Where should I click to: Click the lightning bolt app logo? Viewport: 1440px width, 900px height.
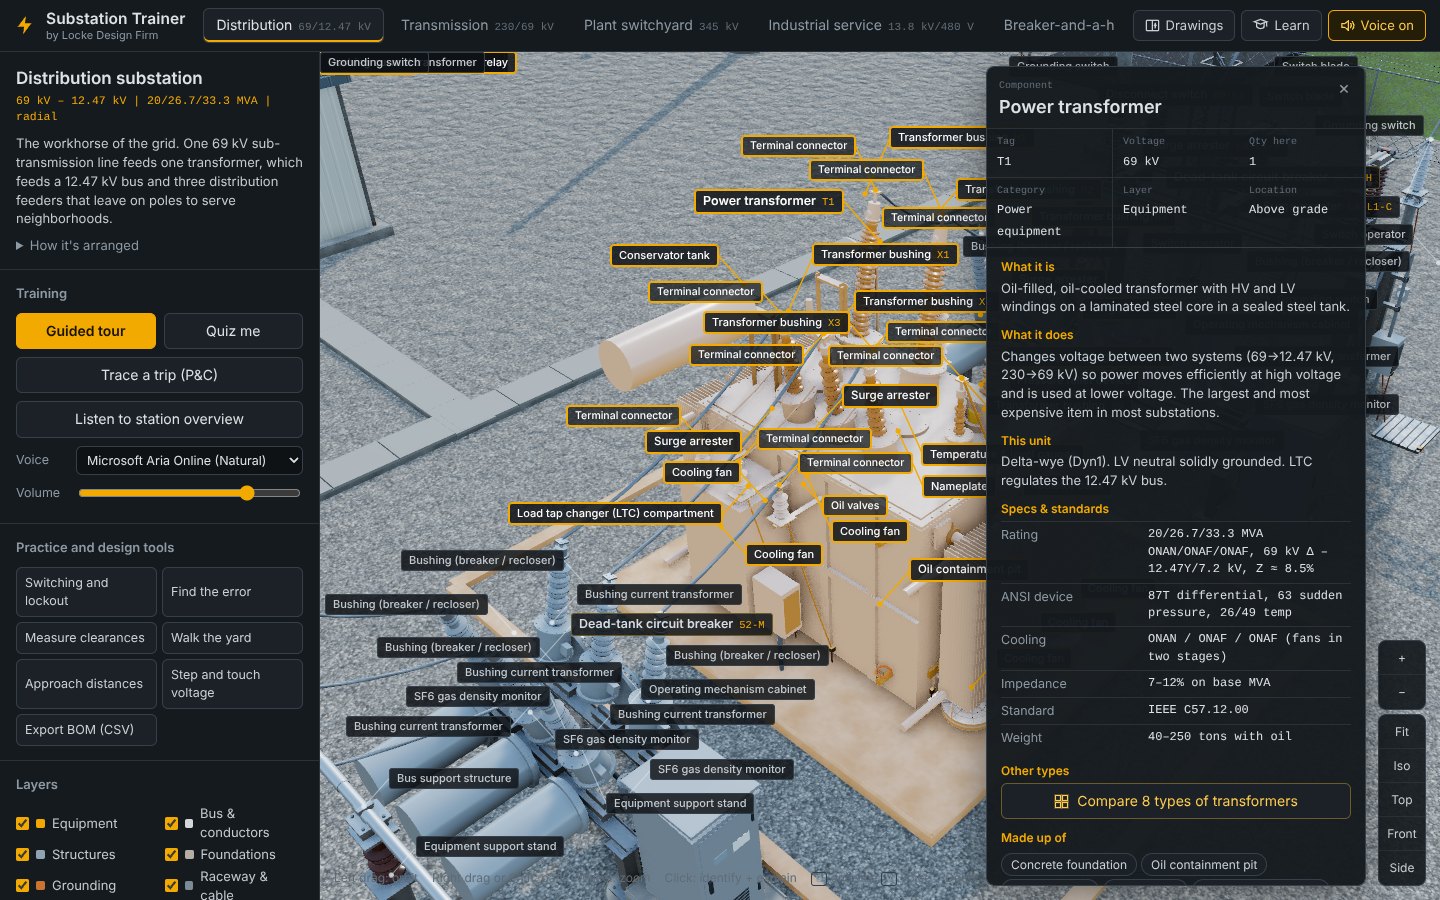tap(25, 26)
